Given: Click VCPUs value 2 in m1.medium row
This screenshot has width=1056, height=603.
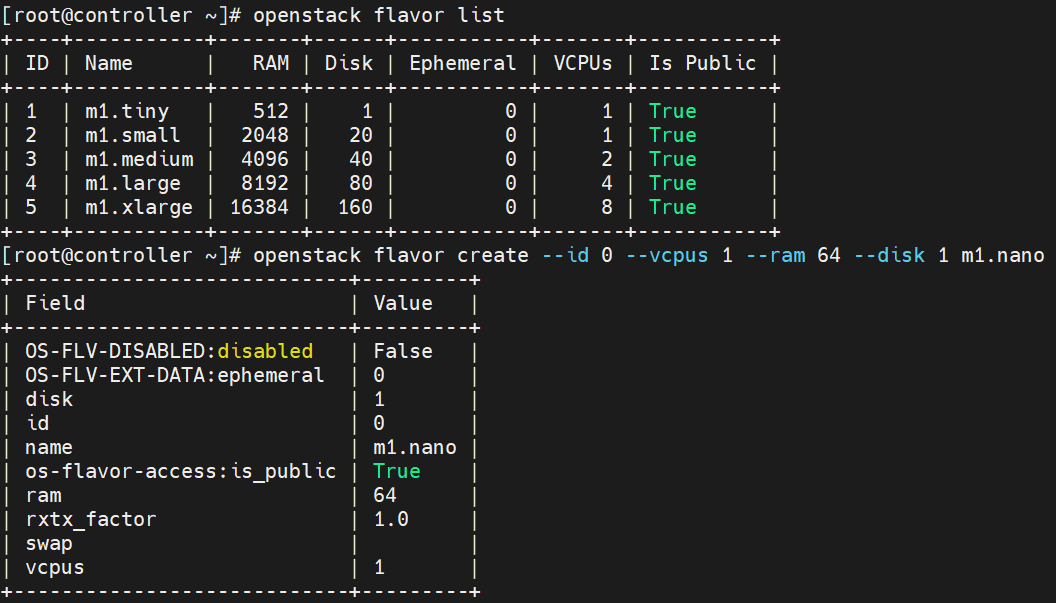Looking at the screenshot, I should pyautogui.click(x=607, y=159).
